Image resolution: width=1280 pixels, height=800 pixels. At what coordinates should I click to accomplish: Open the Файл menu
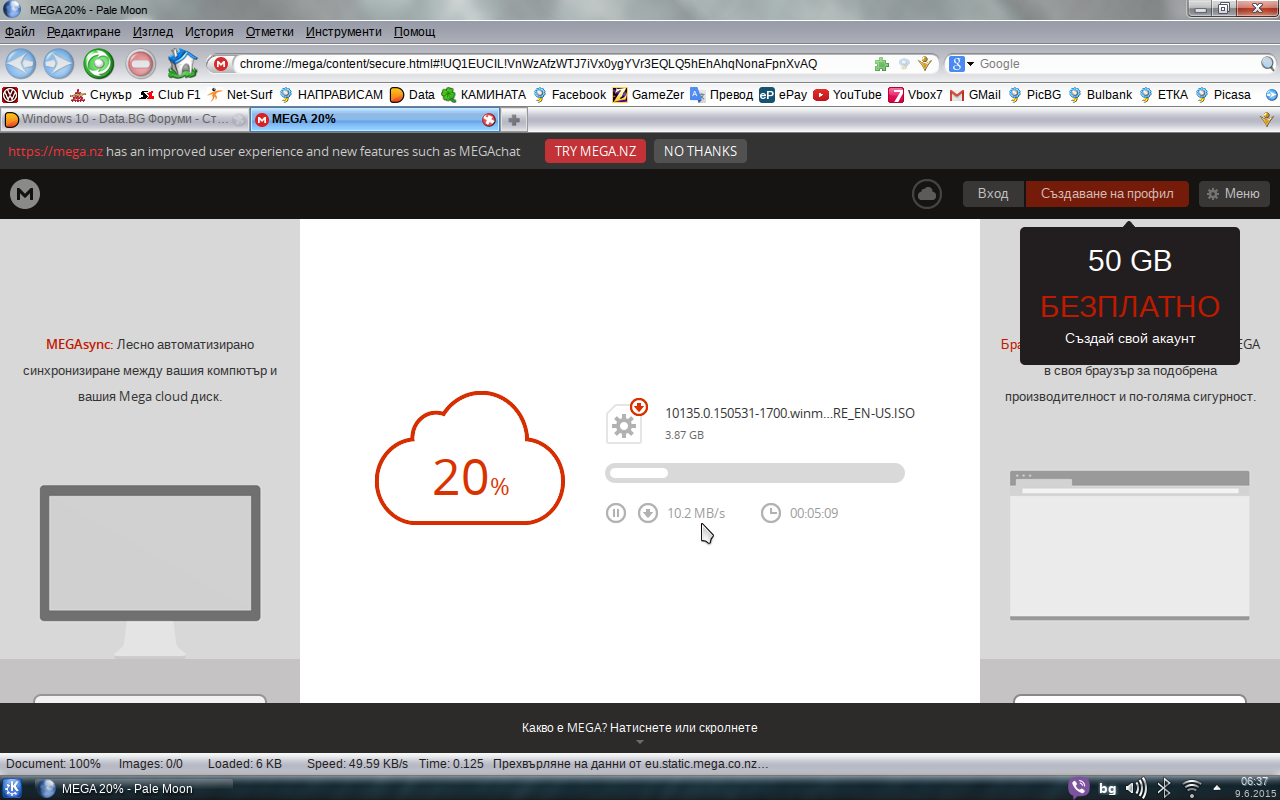tap(20, 32)
